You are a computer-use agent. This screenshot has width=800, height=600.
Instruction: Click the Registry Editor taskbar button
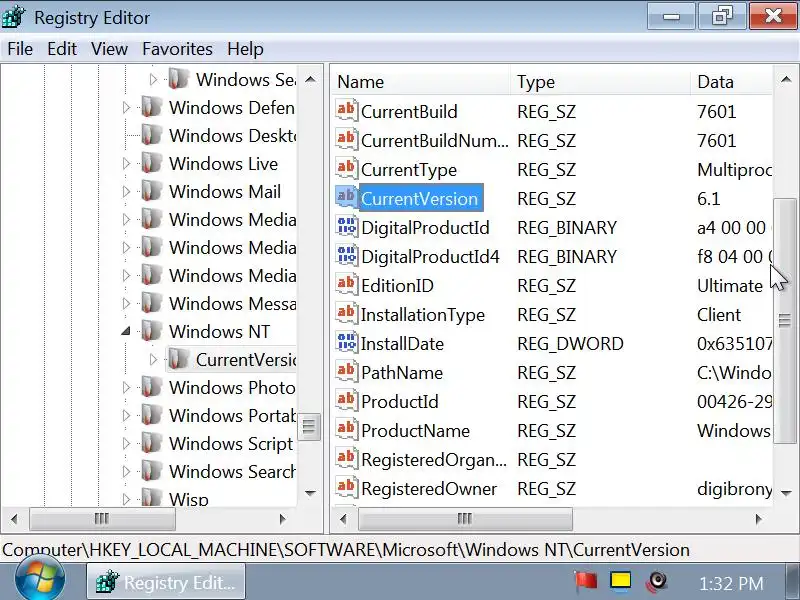pyautogui.click(x=166, y=582)
